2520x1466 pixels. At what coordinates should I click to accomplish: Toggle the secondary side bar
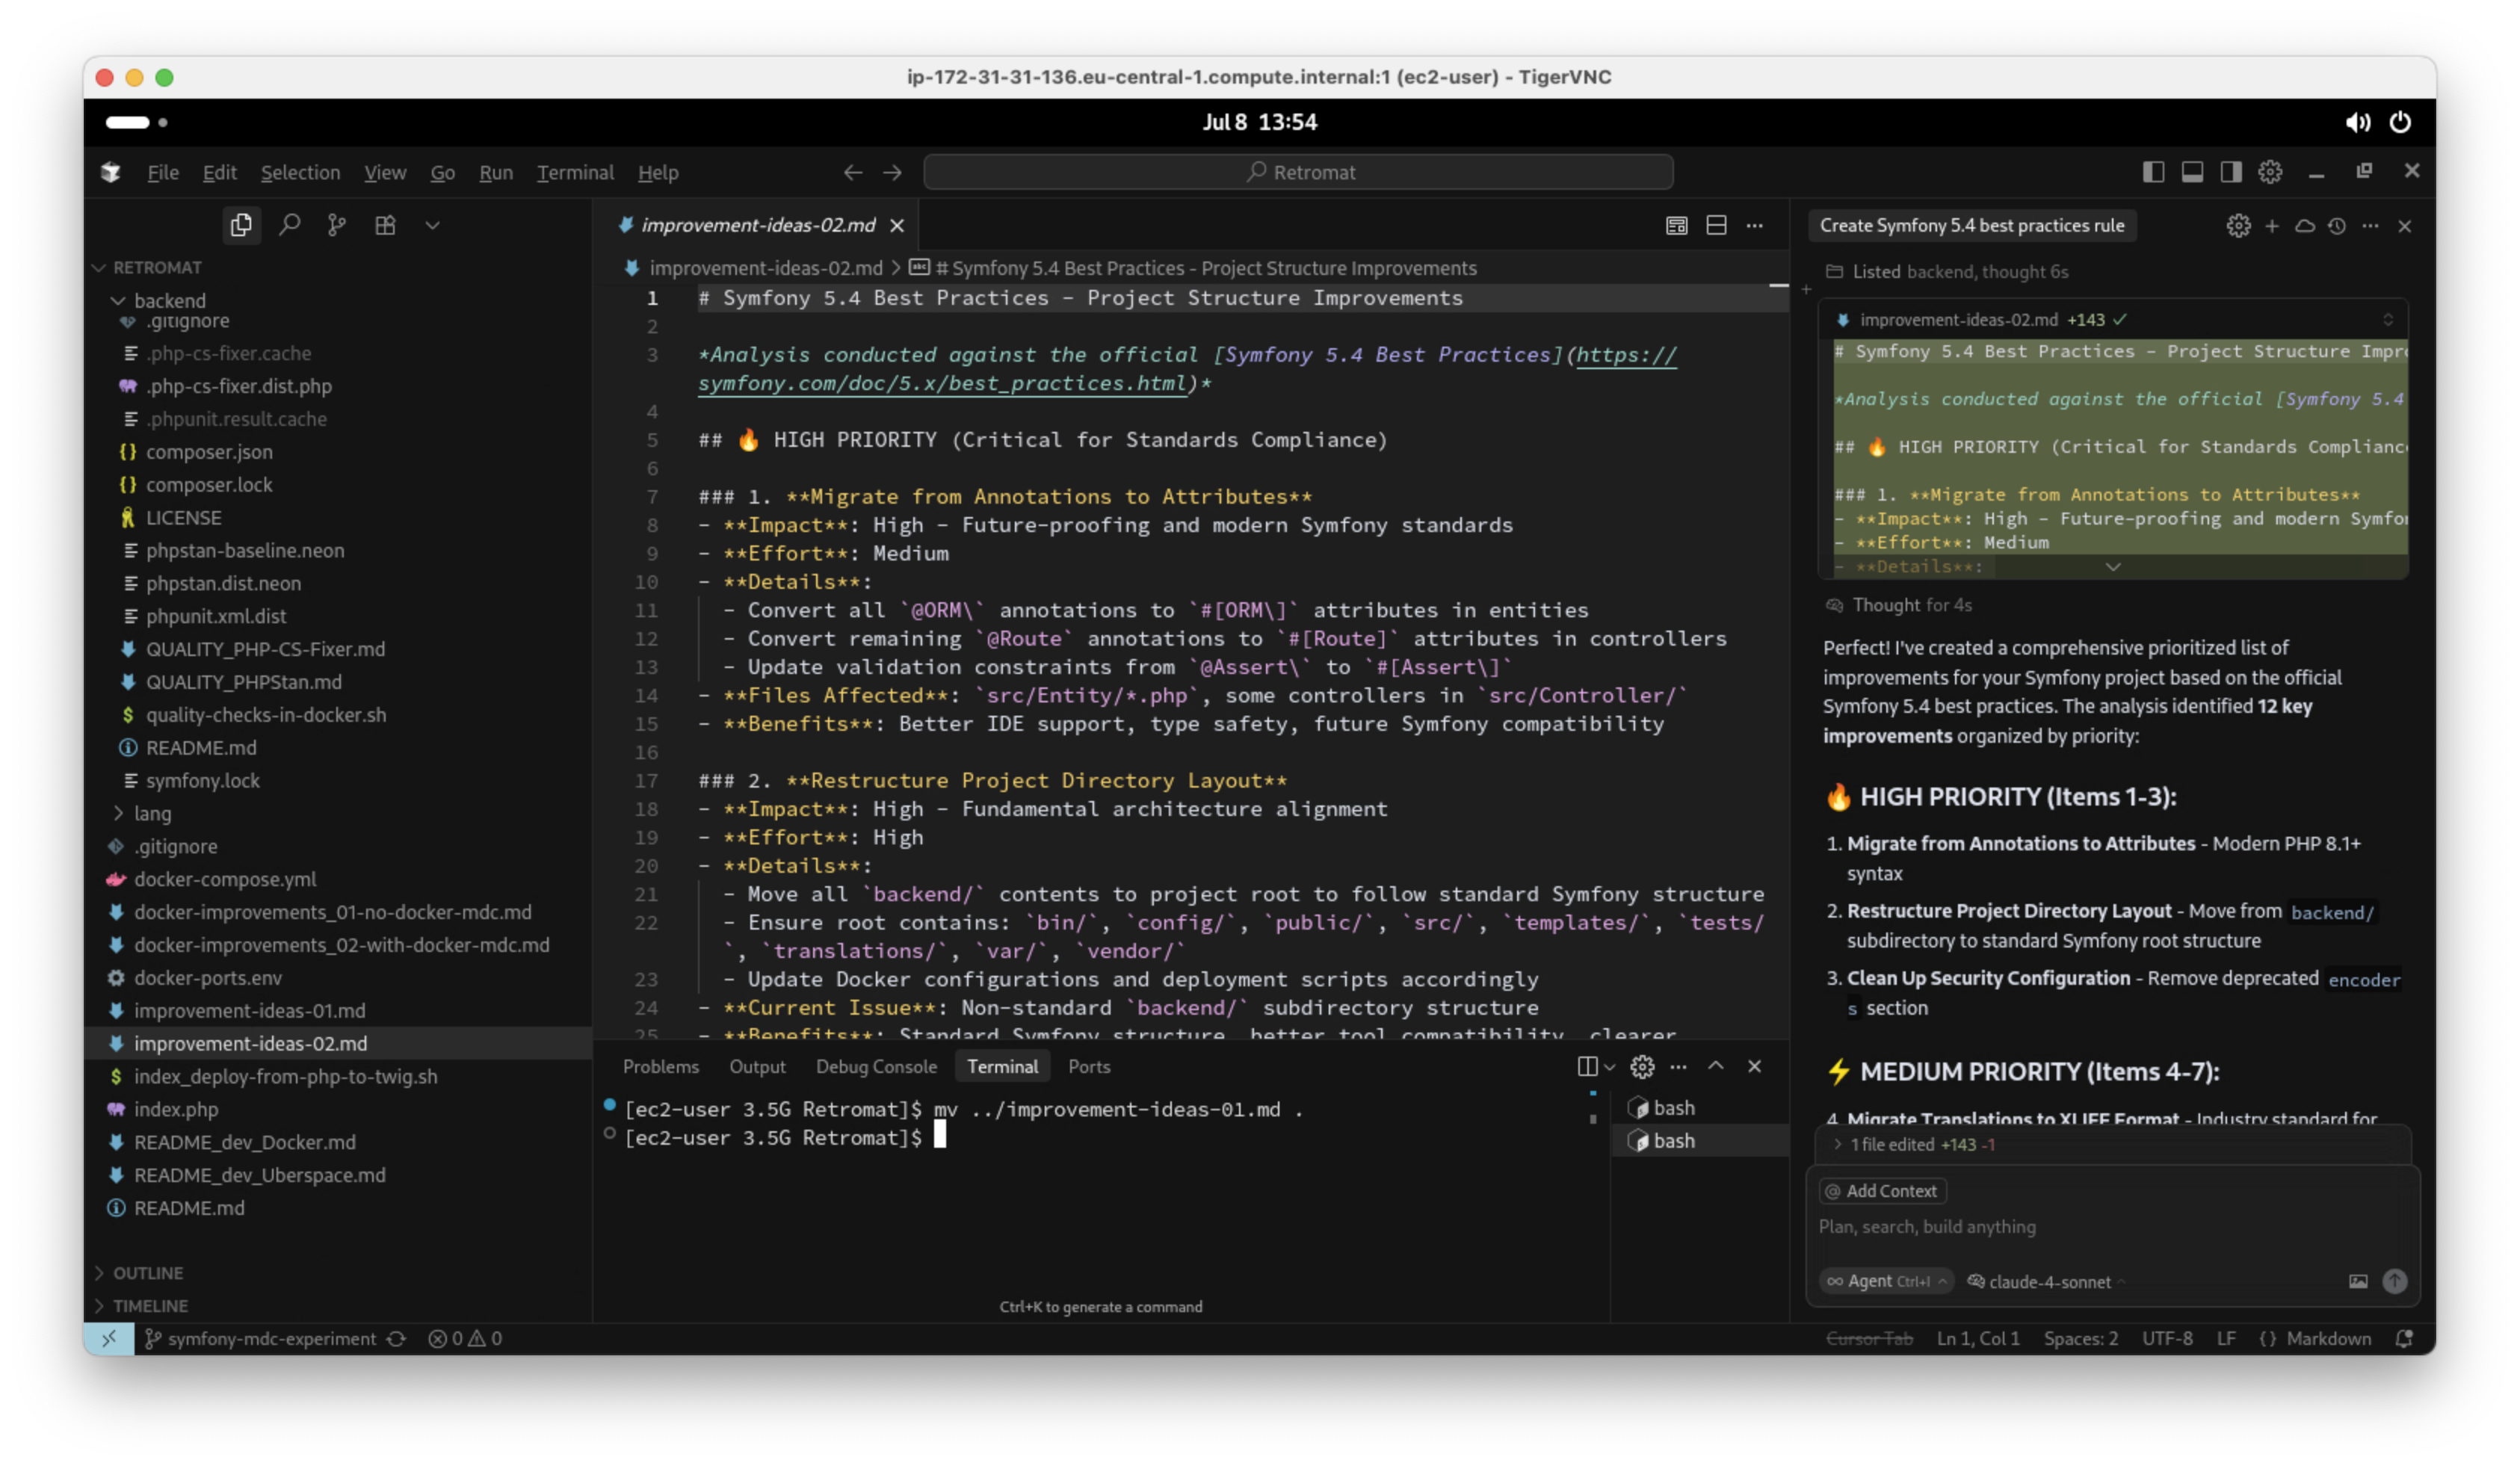2231,172
